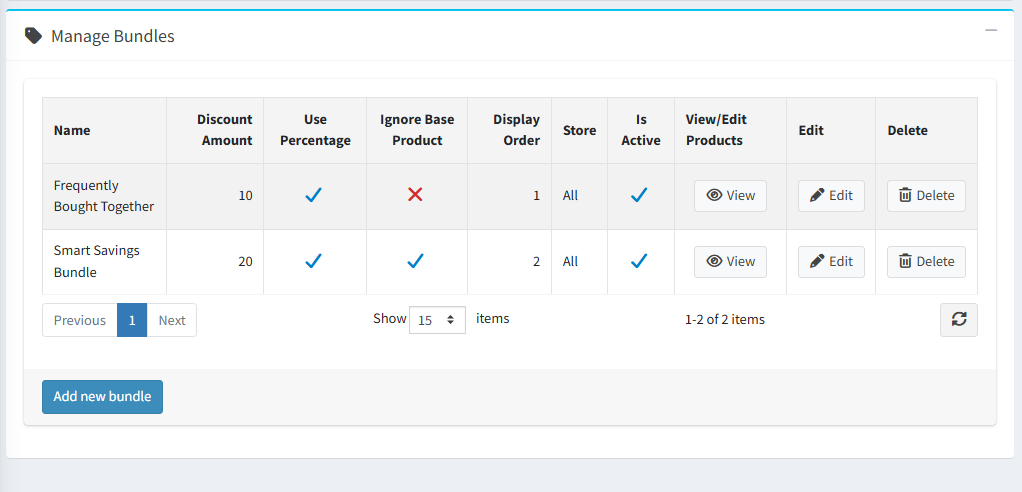The height and width of the screenshot is (492, 1022).
Task: Go to the Previous page
Action: (80, 320)
